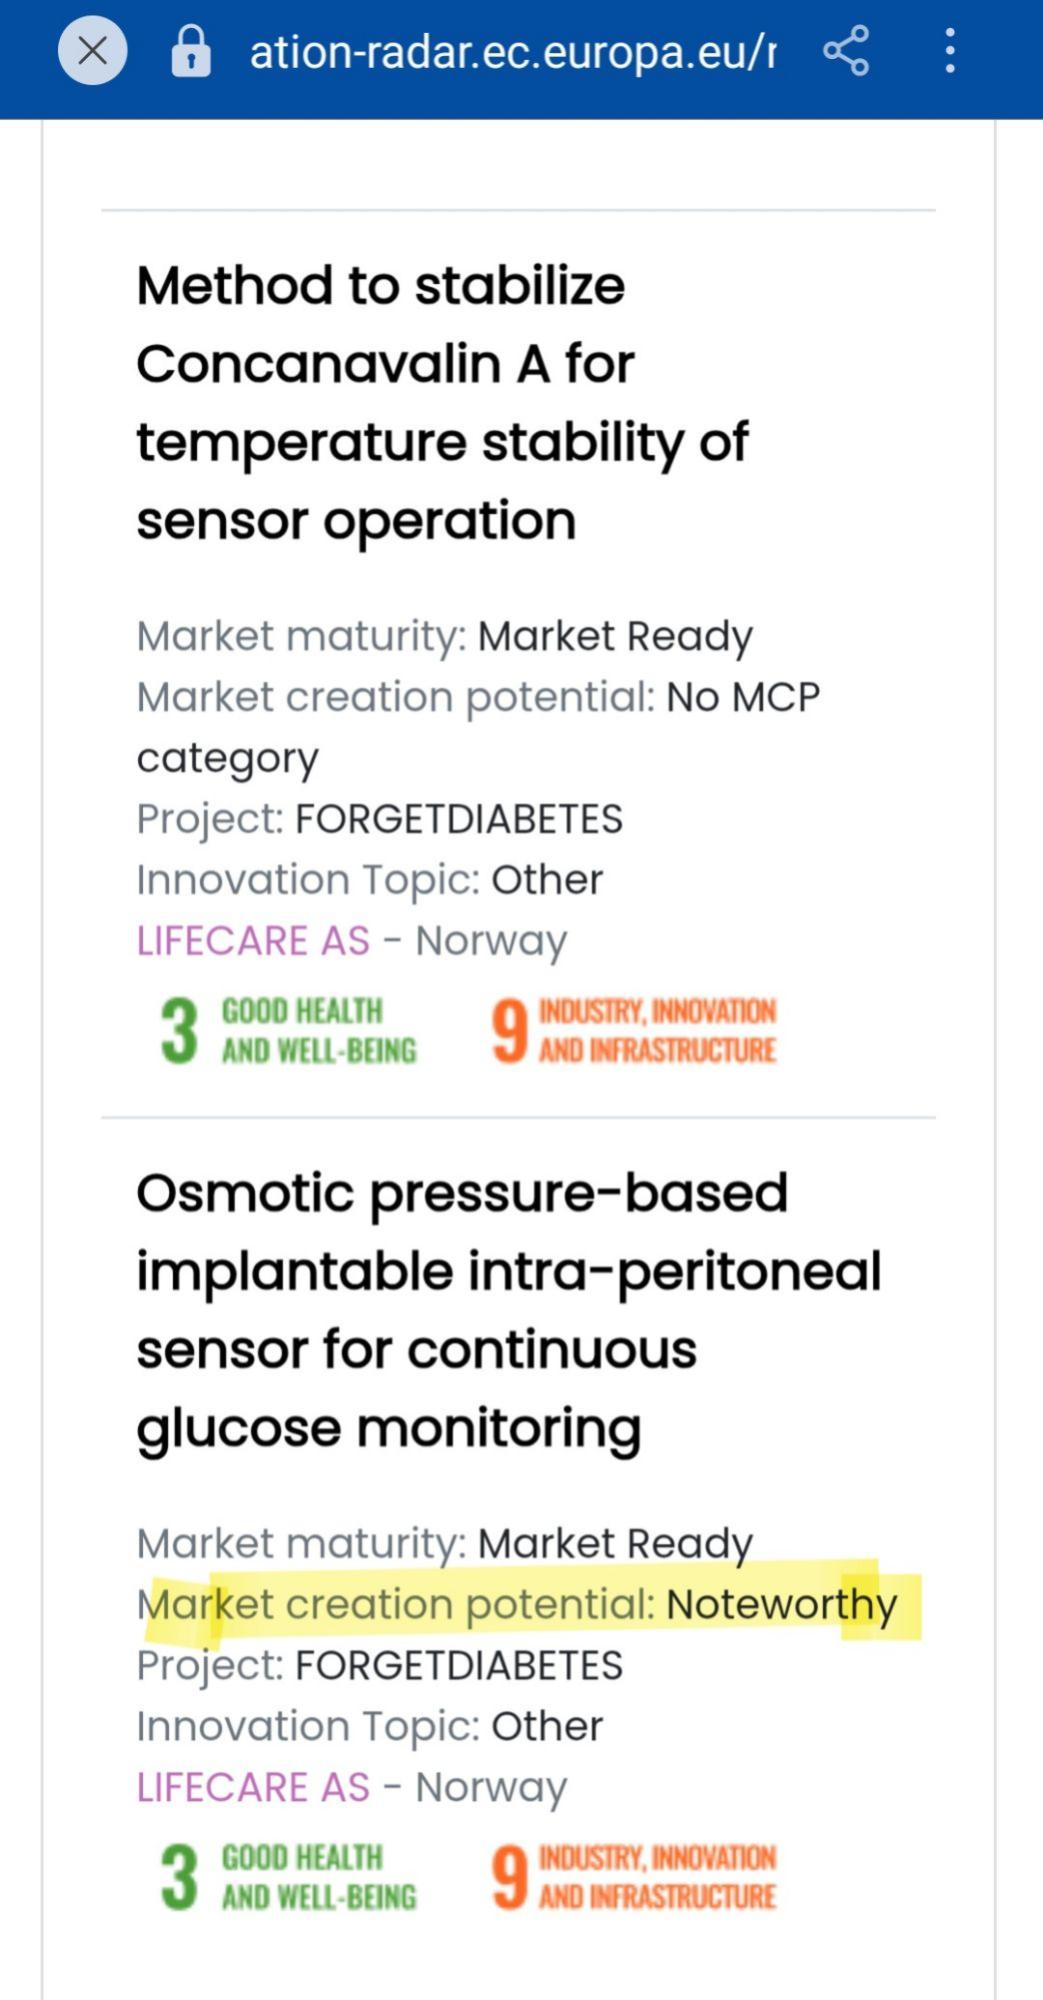This screenshot has height=2000, width=1043.
Task: Tap "Market Ready" maturity in the Concanavalin entry
Action: (614, 636)
